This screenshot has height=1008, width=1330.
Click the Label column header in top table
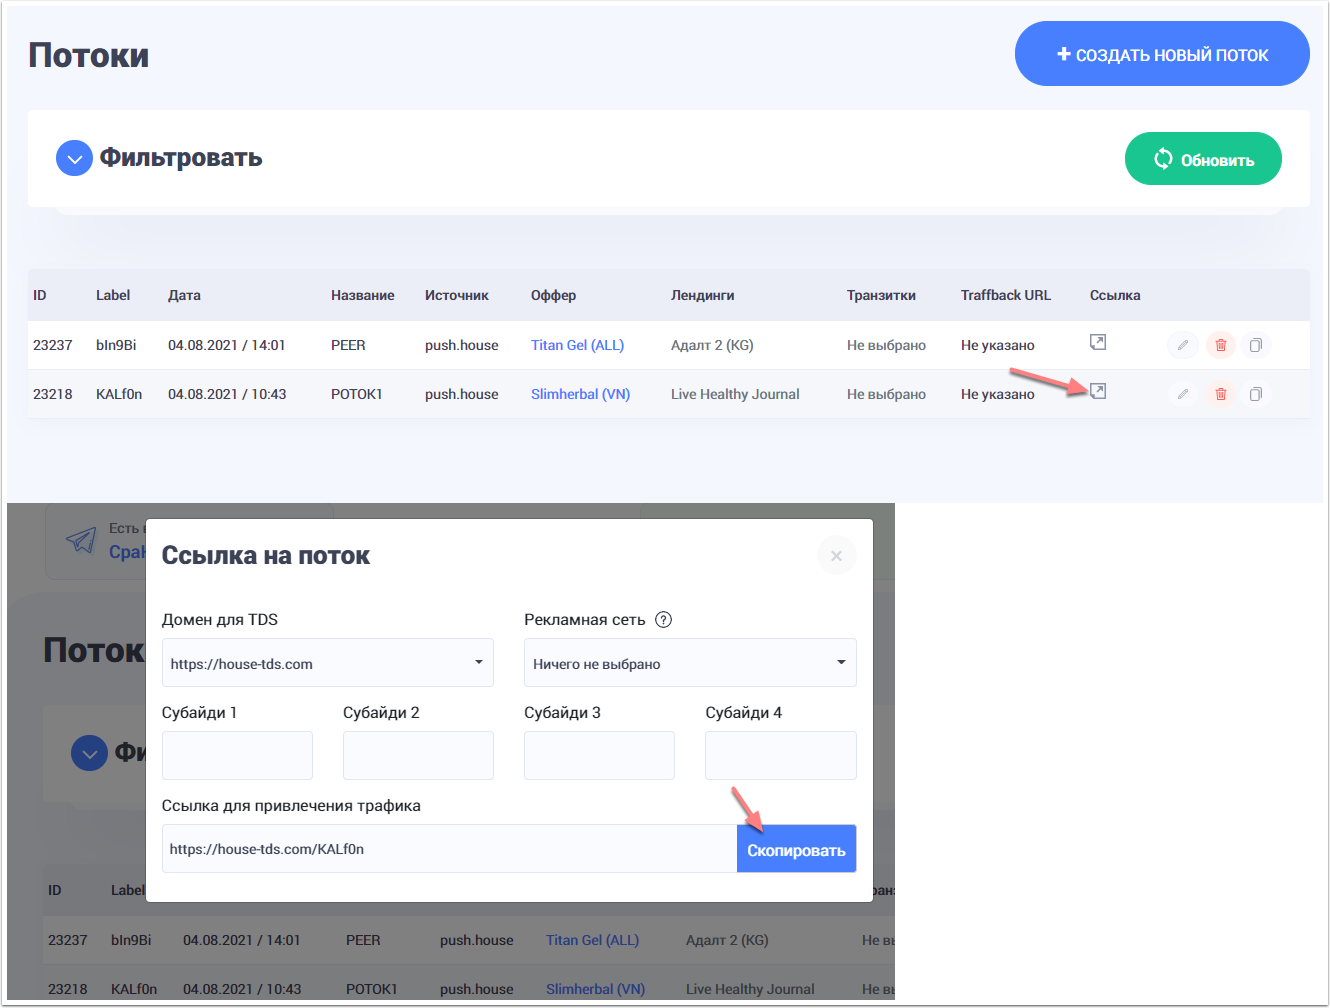point(113,295)
